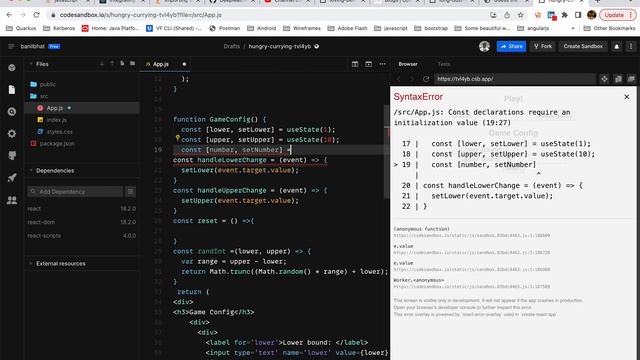This screenshot has height=360, width=640.
Task: Refresh the sandbox preview browser
Action: (426, 79)
